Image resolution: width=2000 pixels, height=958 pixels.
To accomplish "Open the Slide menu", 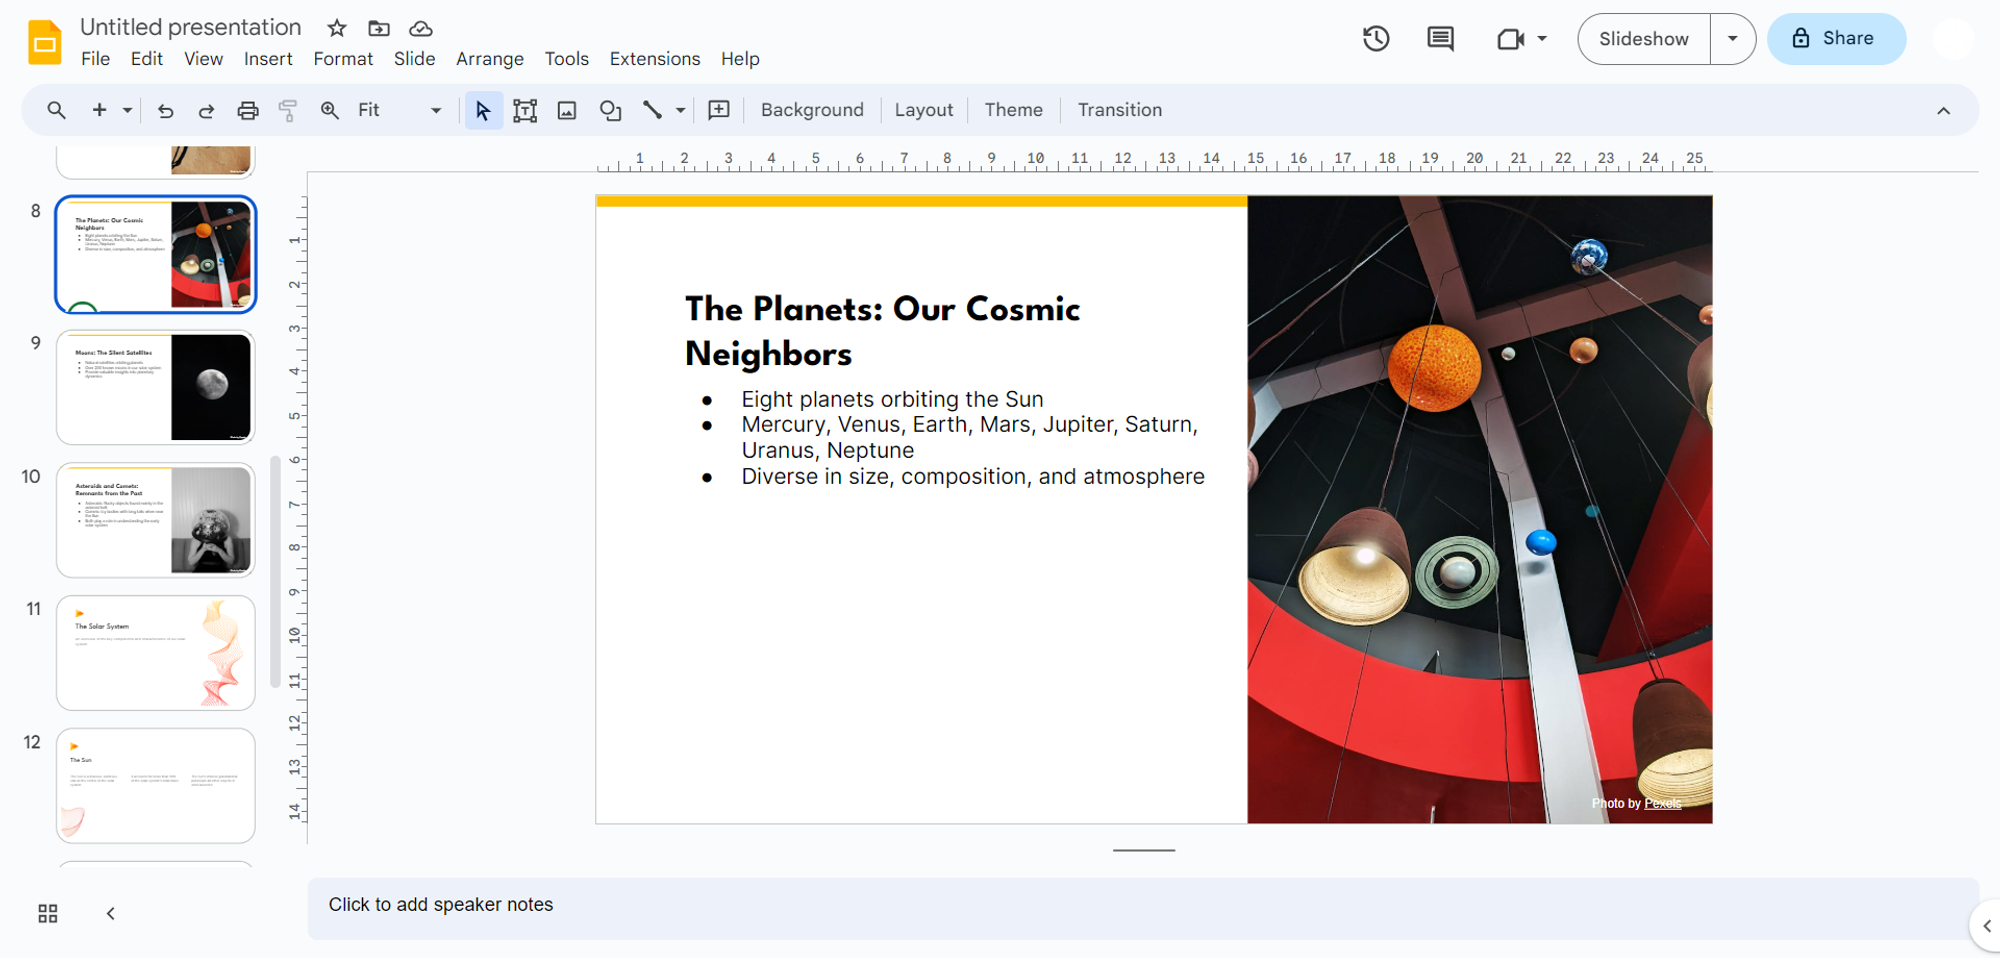I will tap(414, 59).
